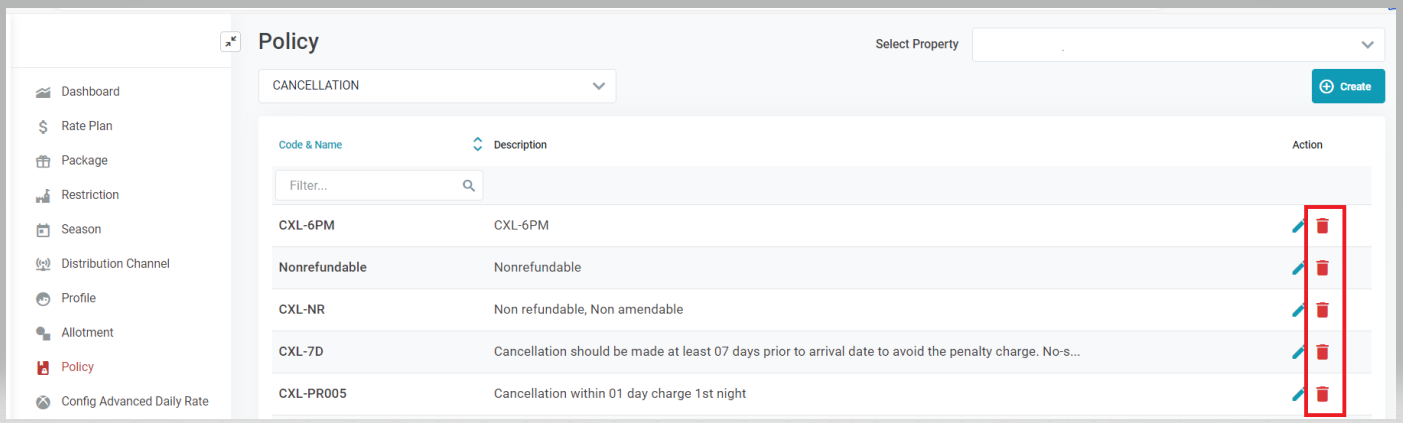
Task: Delete the CXL-PR005 policy
Action: pos(1322,394)
